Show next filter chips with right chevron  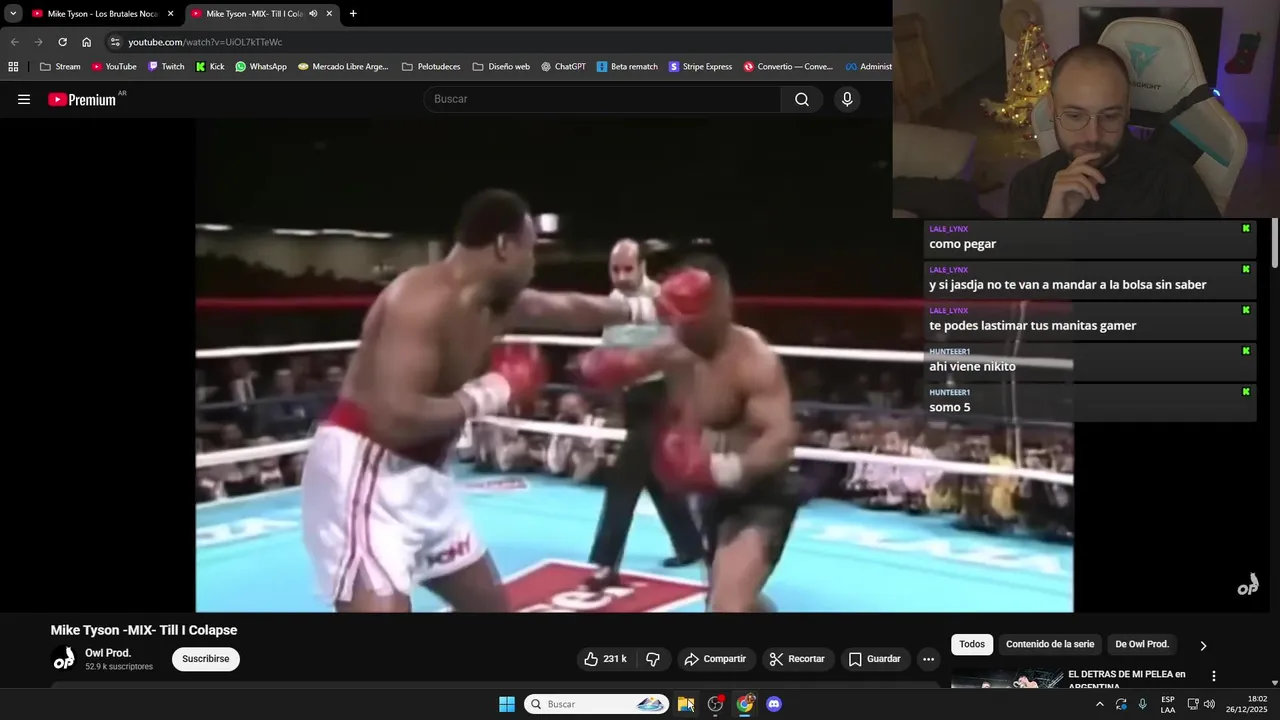point(1203,645)
